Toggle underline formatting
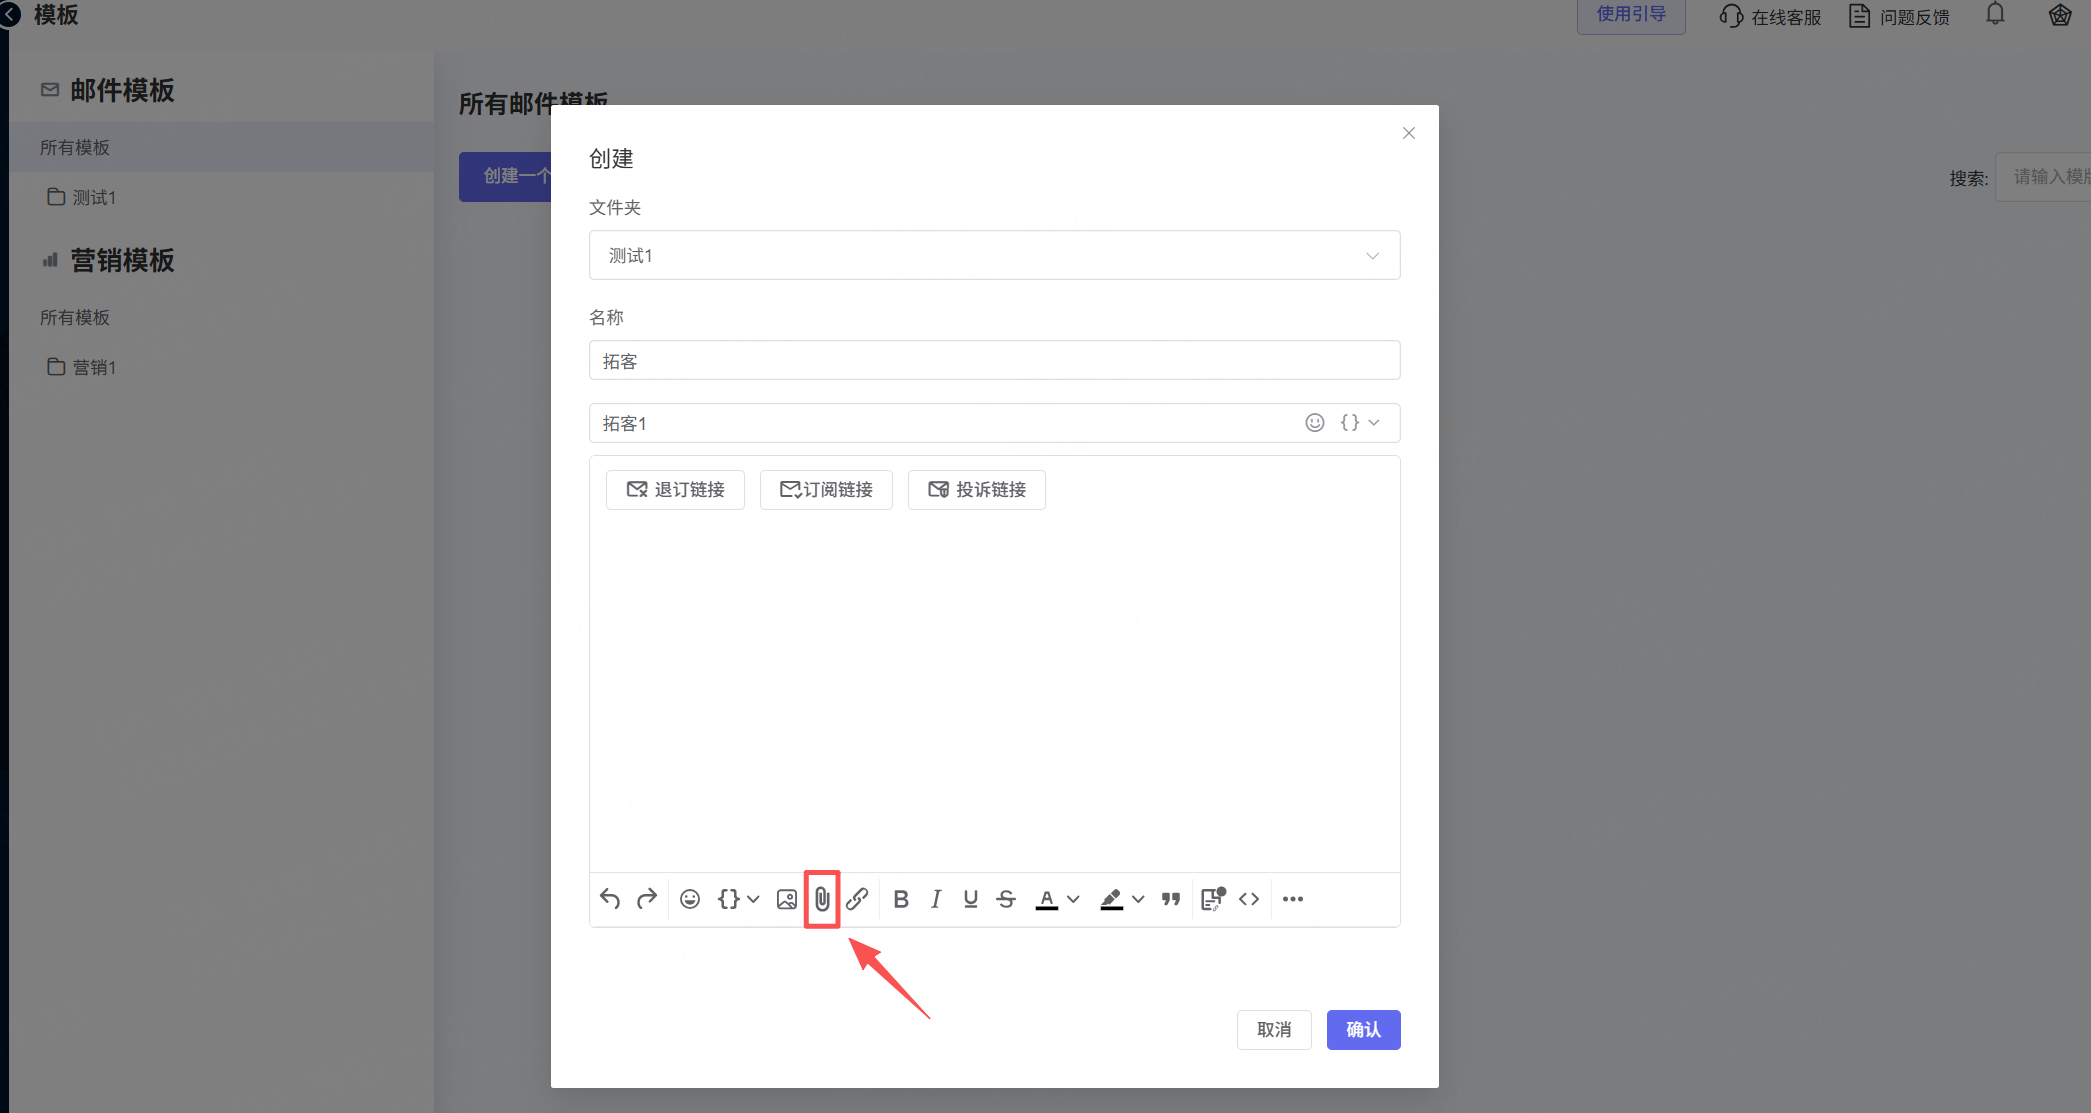This screenshot has height=1113, width=2091. [970, 899]
